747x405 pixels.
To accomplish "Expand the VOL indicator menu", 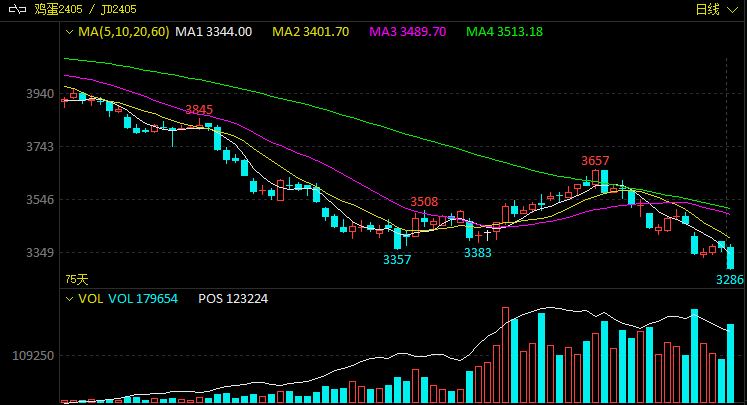I will 69,299.
